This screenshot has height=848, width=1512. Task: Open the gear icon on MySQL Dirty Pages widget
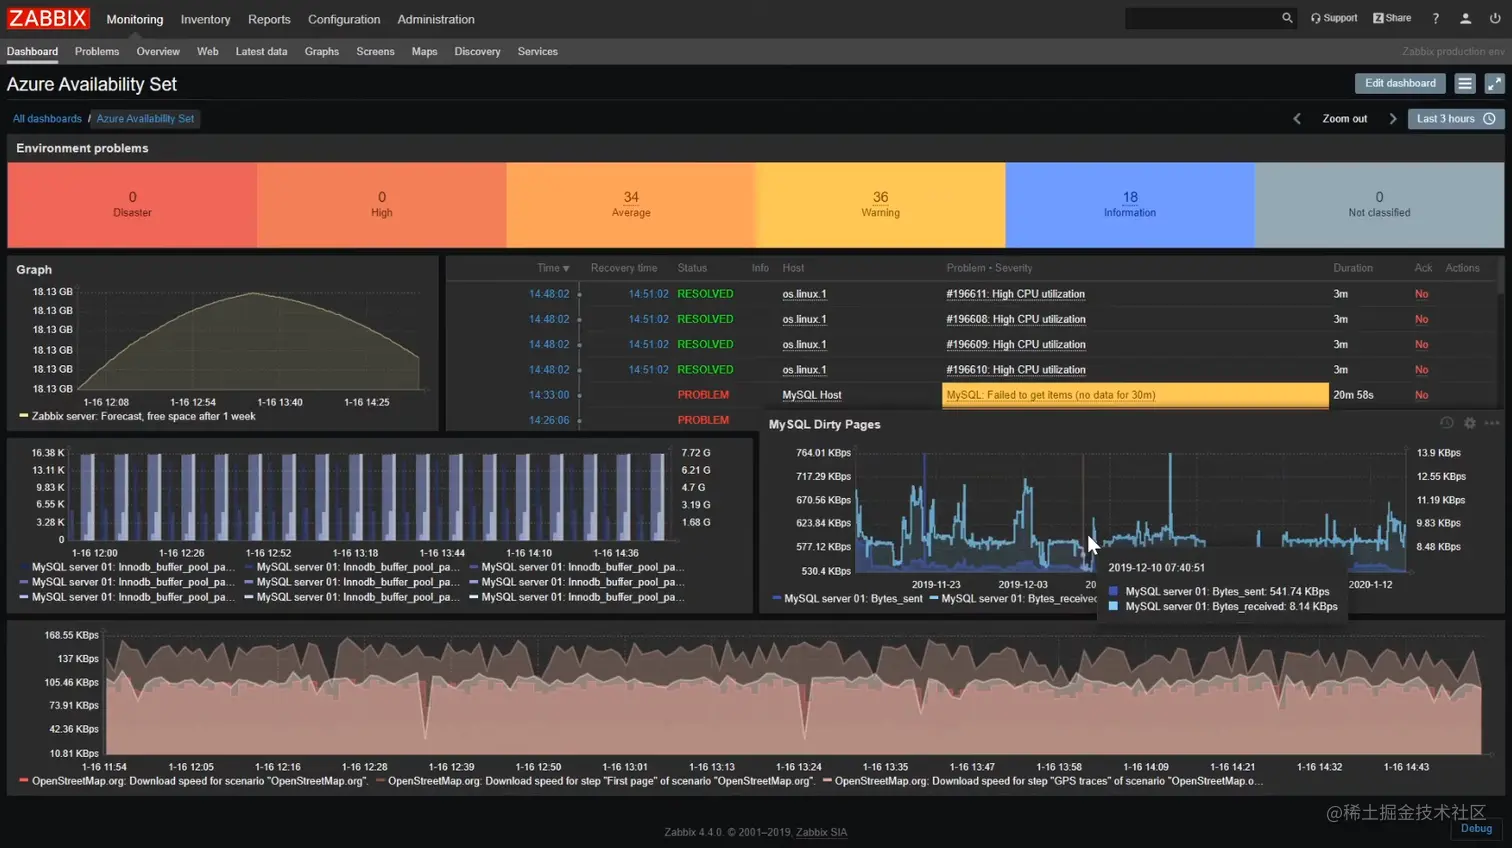(1469, 422)
